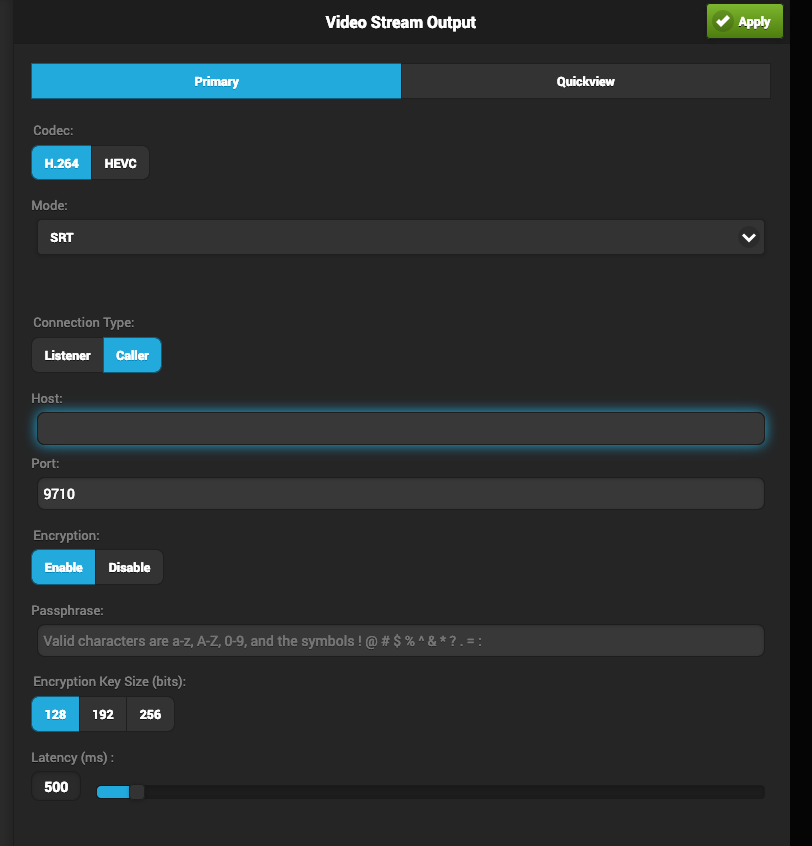This screenshot has height=846, width=812.
Task: Click the Latency slider handle
Action: pyautogui.click(x=137, y=792)
